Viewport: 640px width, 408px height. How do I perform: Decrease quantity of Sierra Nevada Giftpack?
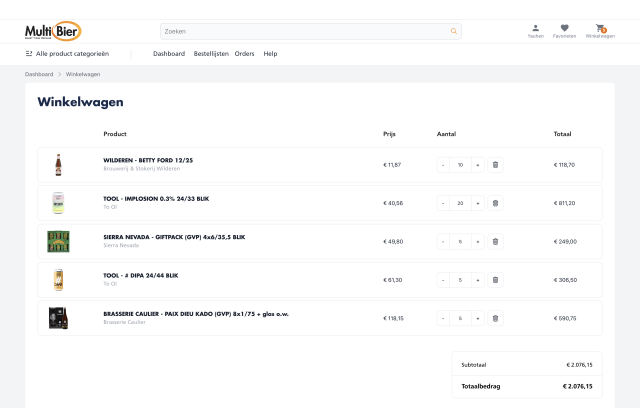point(443,242)
